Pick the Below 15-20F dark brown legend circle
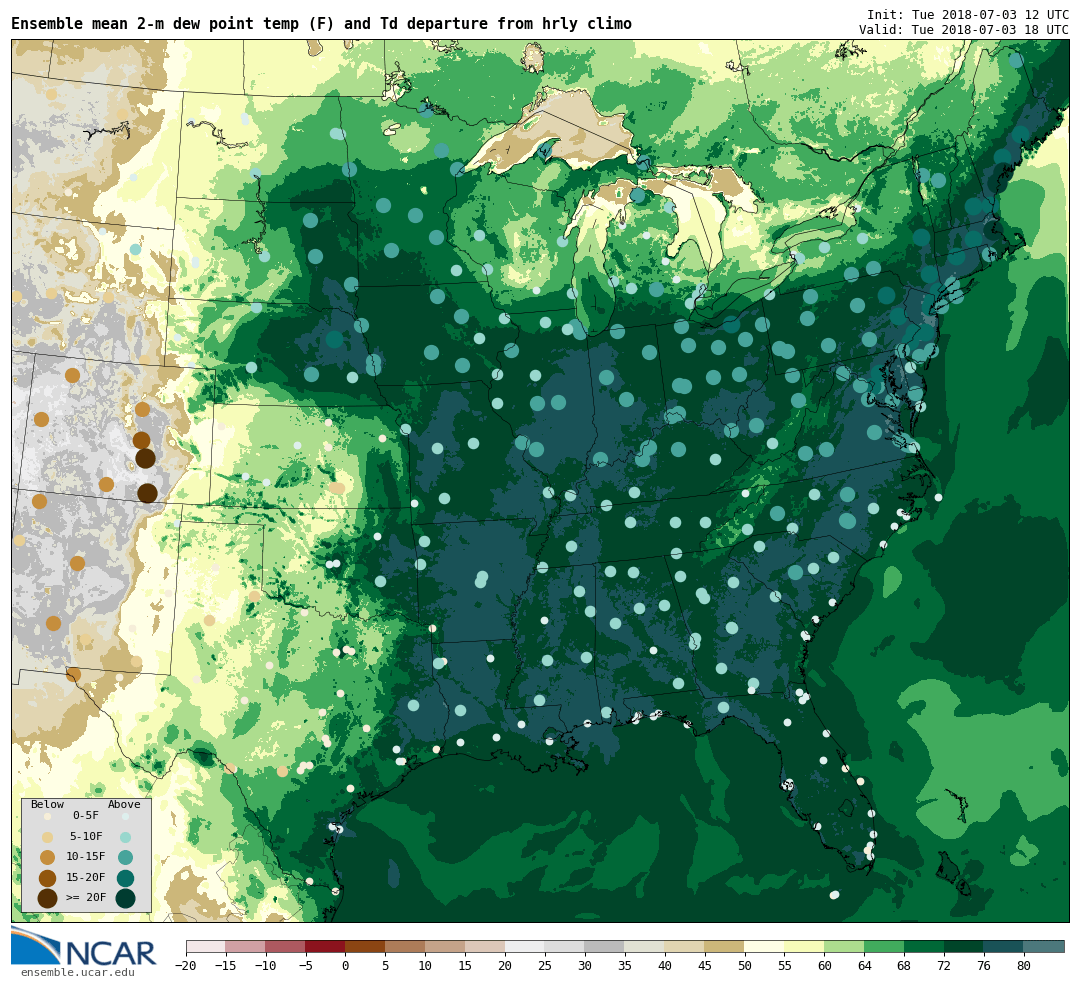The height and width of the screenshot is (985, 1080). (48, 878)
